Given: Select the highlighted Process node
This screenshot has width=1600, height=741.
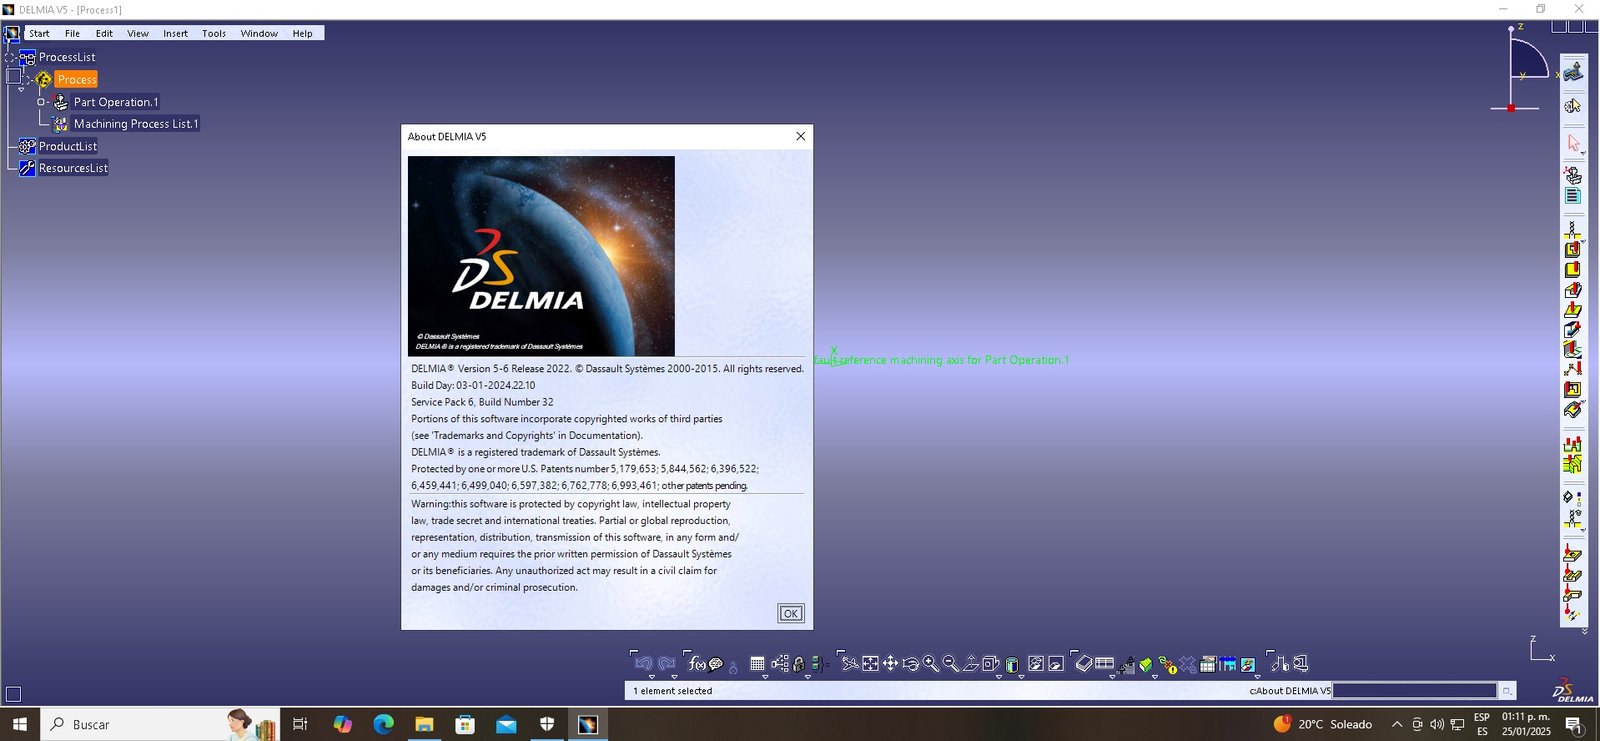Looking at the screenshot, I should [x=76, y=79].
